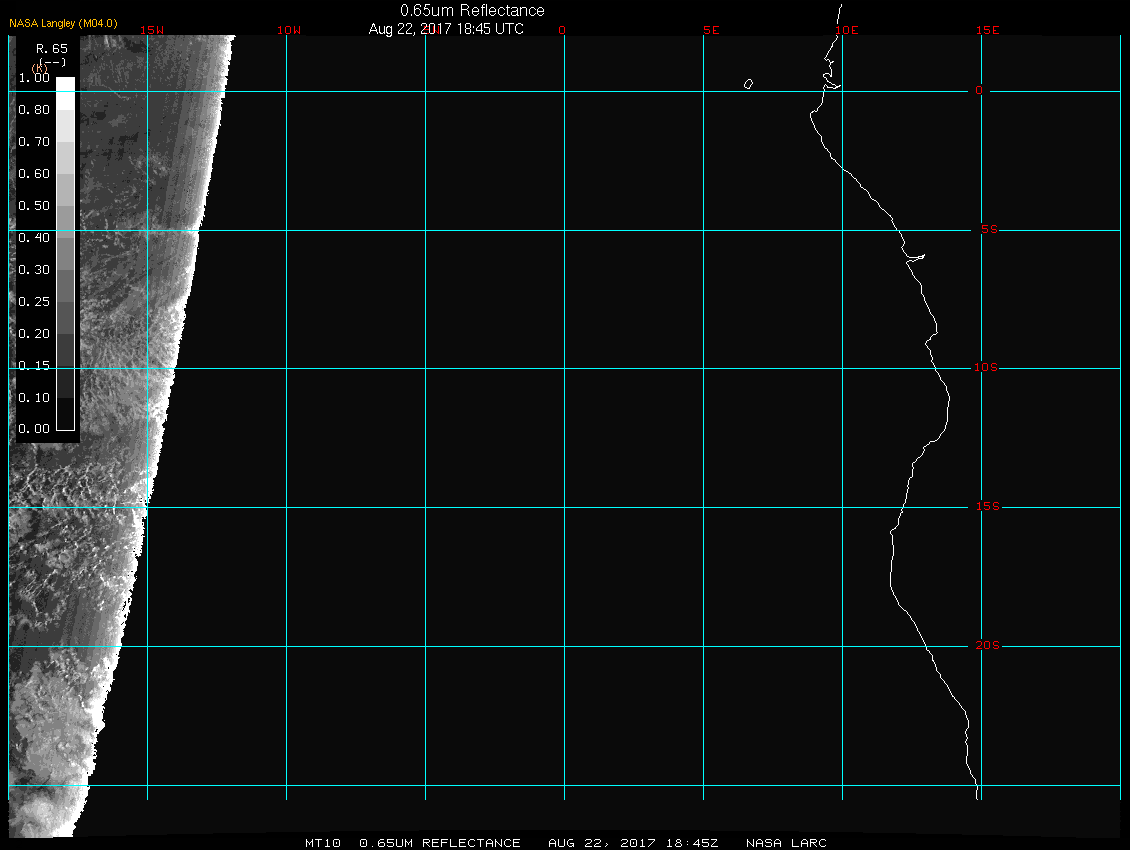Select the 10W longitude label
1130x850 pixels.
click(x=288, y=30)
